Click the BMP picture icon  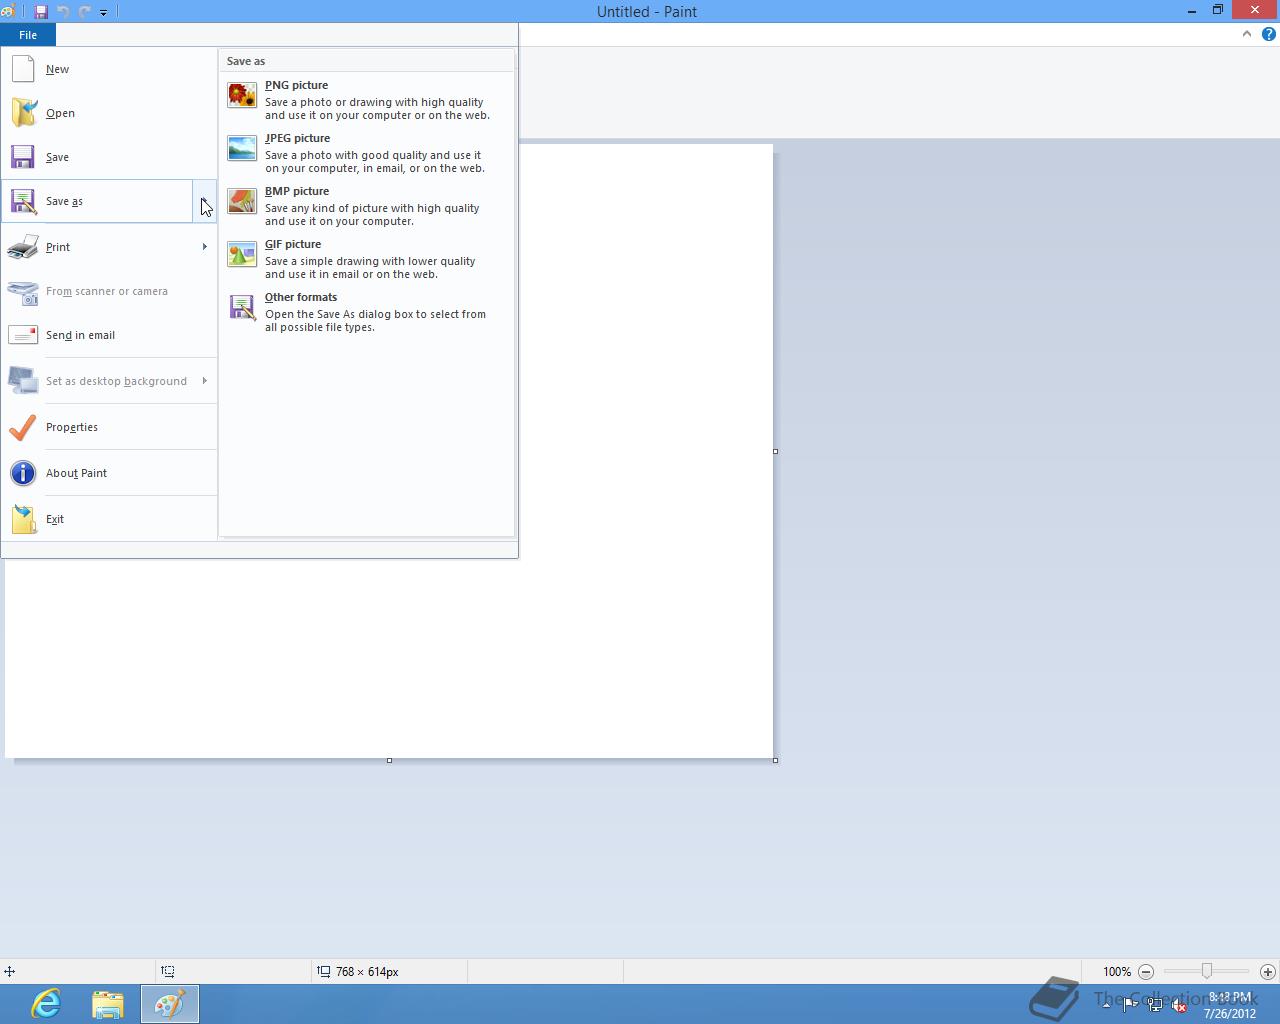click(x=242, y=201)
